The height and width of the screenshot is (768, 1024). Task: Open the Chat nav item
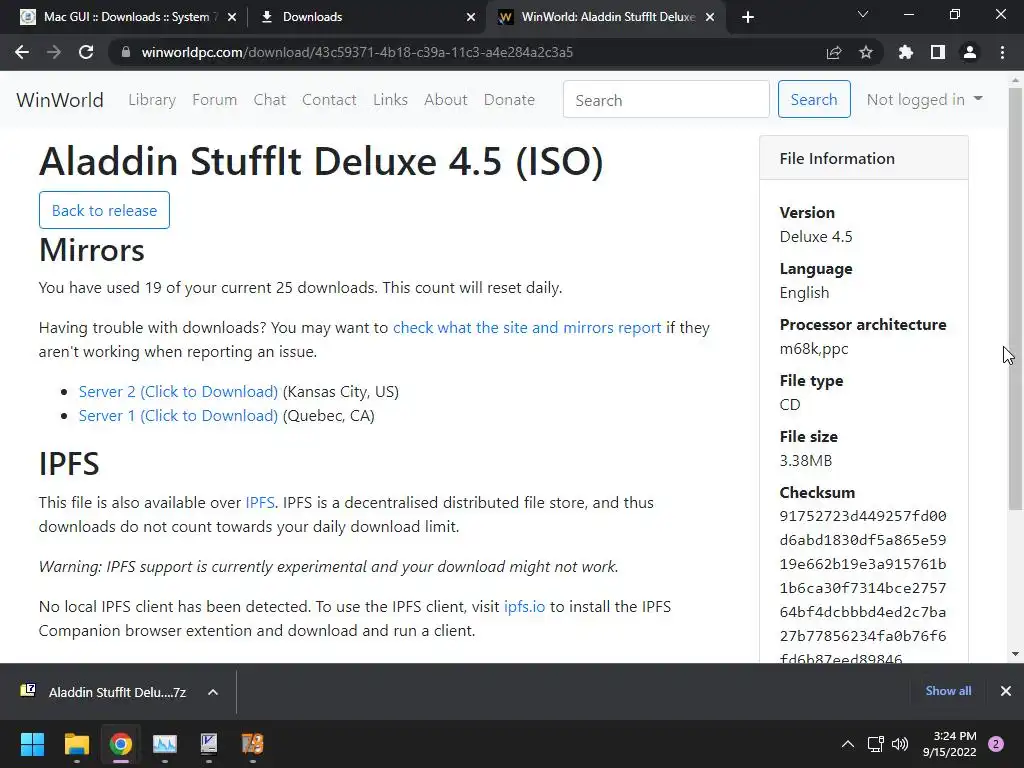tap(270, 100)
